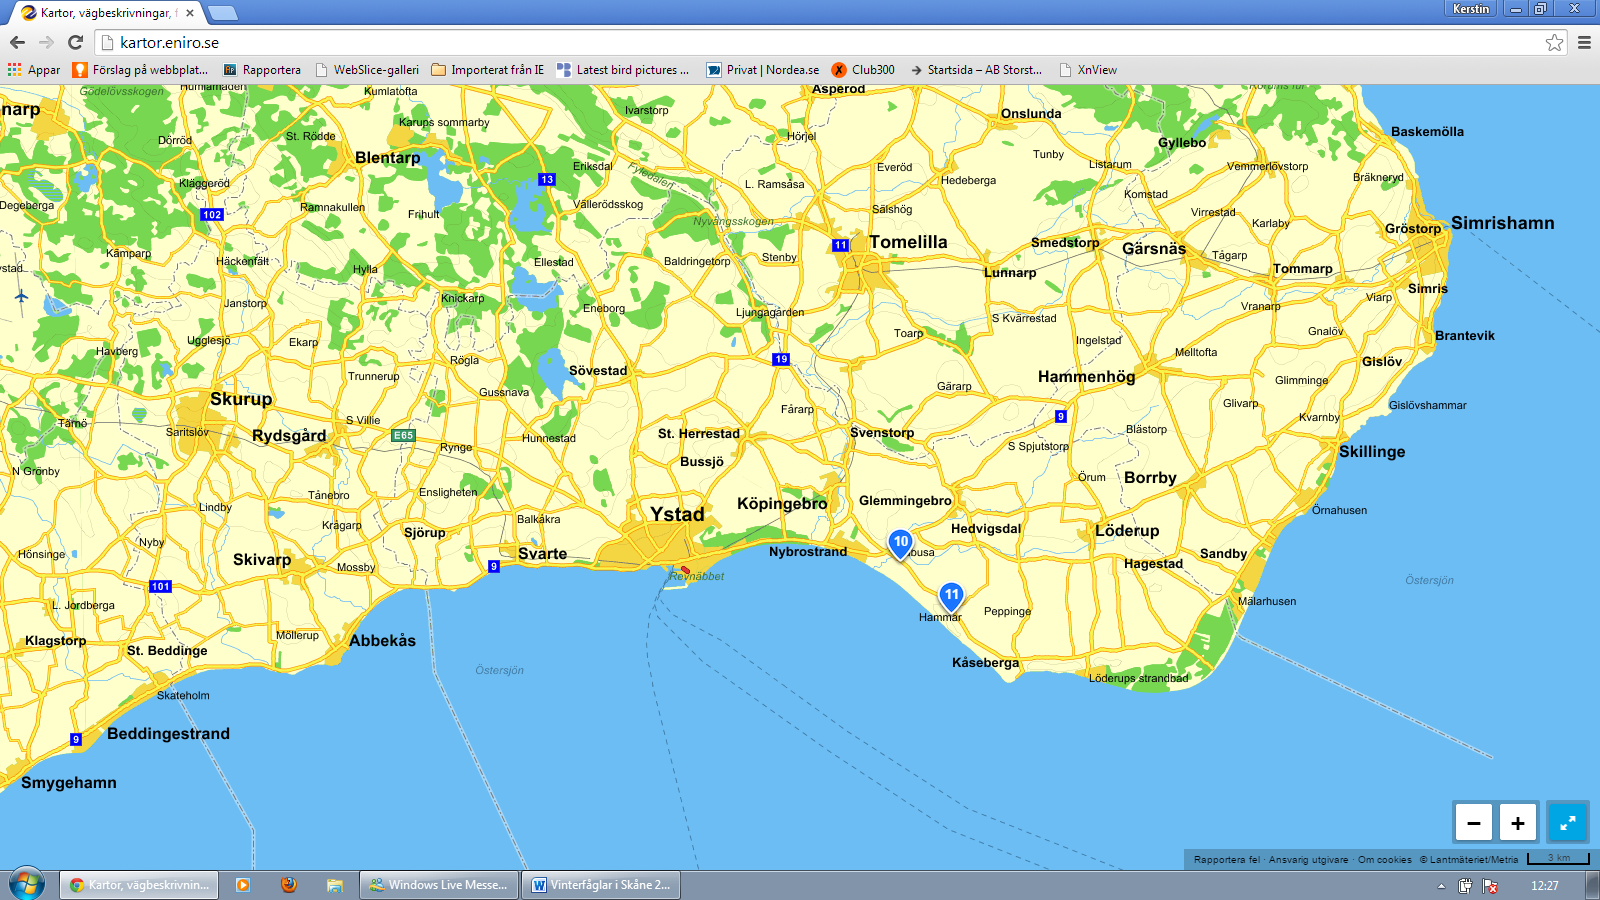Reload the kartor.eniro.se page
The height and width of the screenshot is (900, 1600).
tap(75, 42)
